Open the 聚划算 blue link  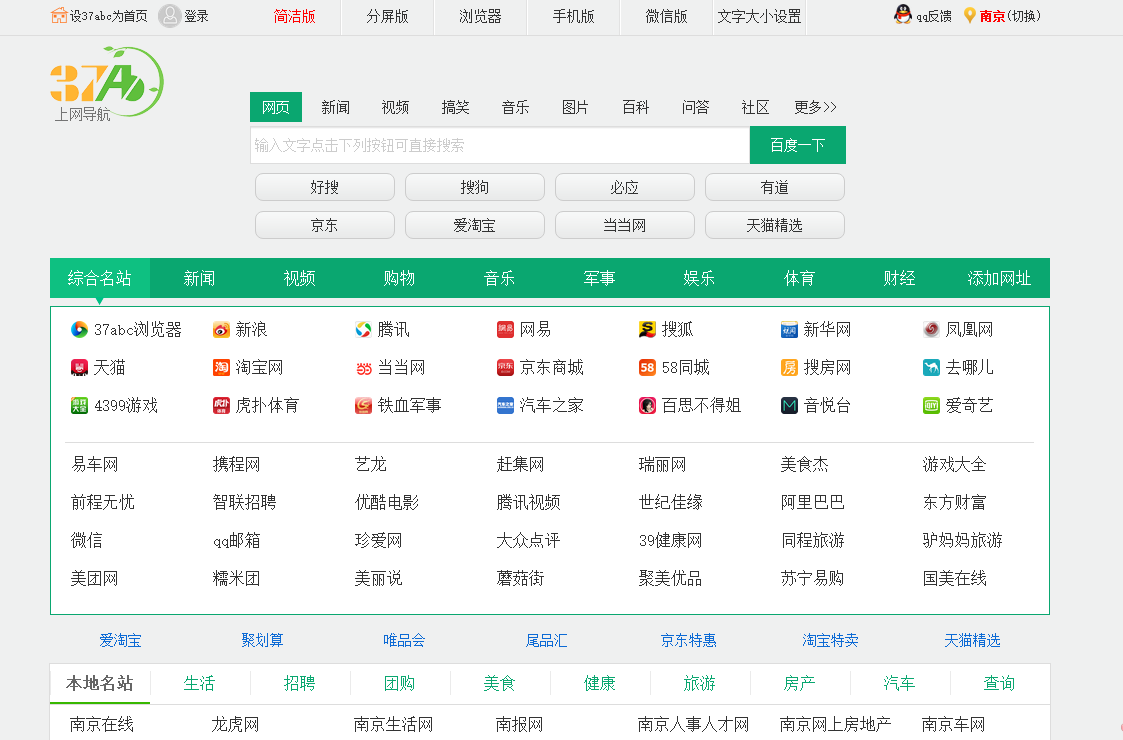tap(262, 640)
